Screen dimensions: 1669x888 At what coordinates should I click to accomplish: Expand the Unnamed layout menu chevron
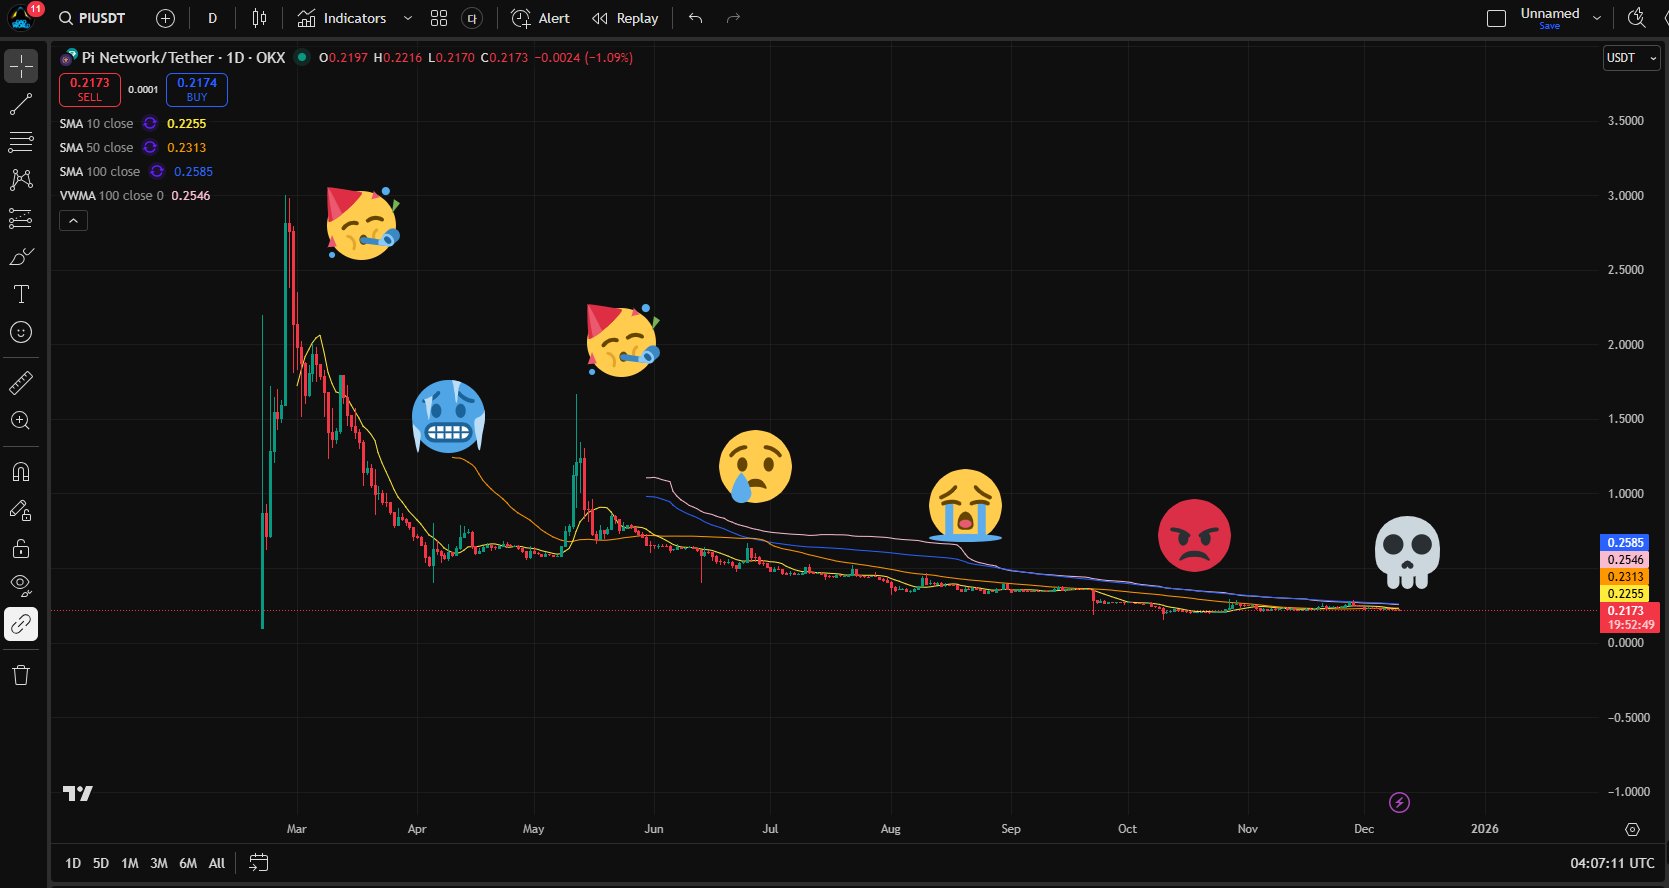point(1597,18)
